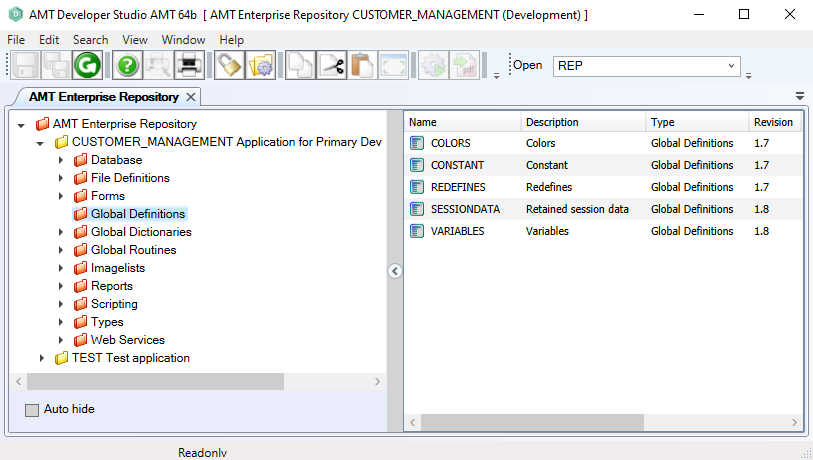Sort list by the Type column header
This screenshot has width=813, height=460.
pos(697,122)
